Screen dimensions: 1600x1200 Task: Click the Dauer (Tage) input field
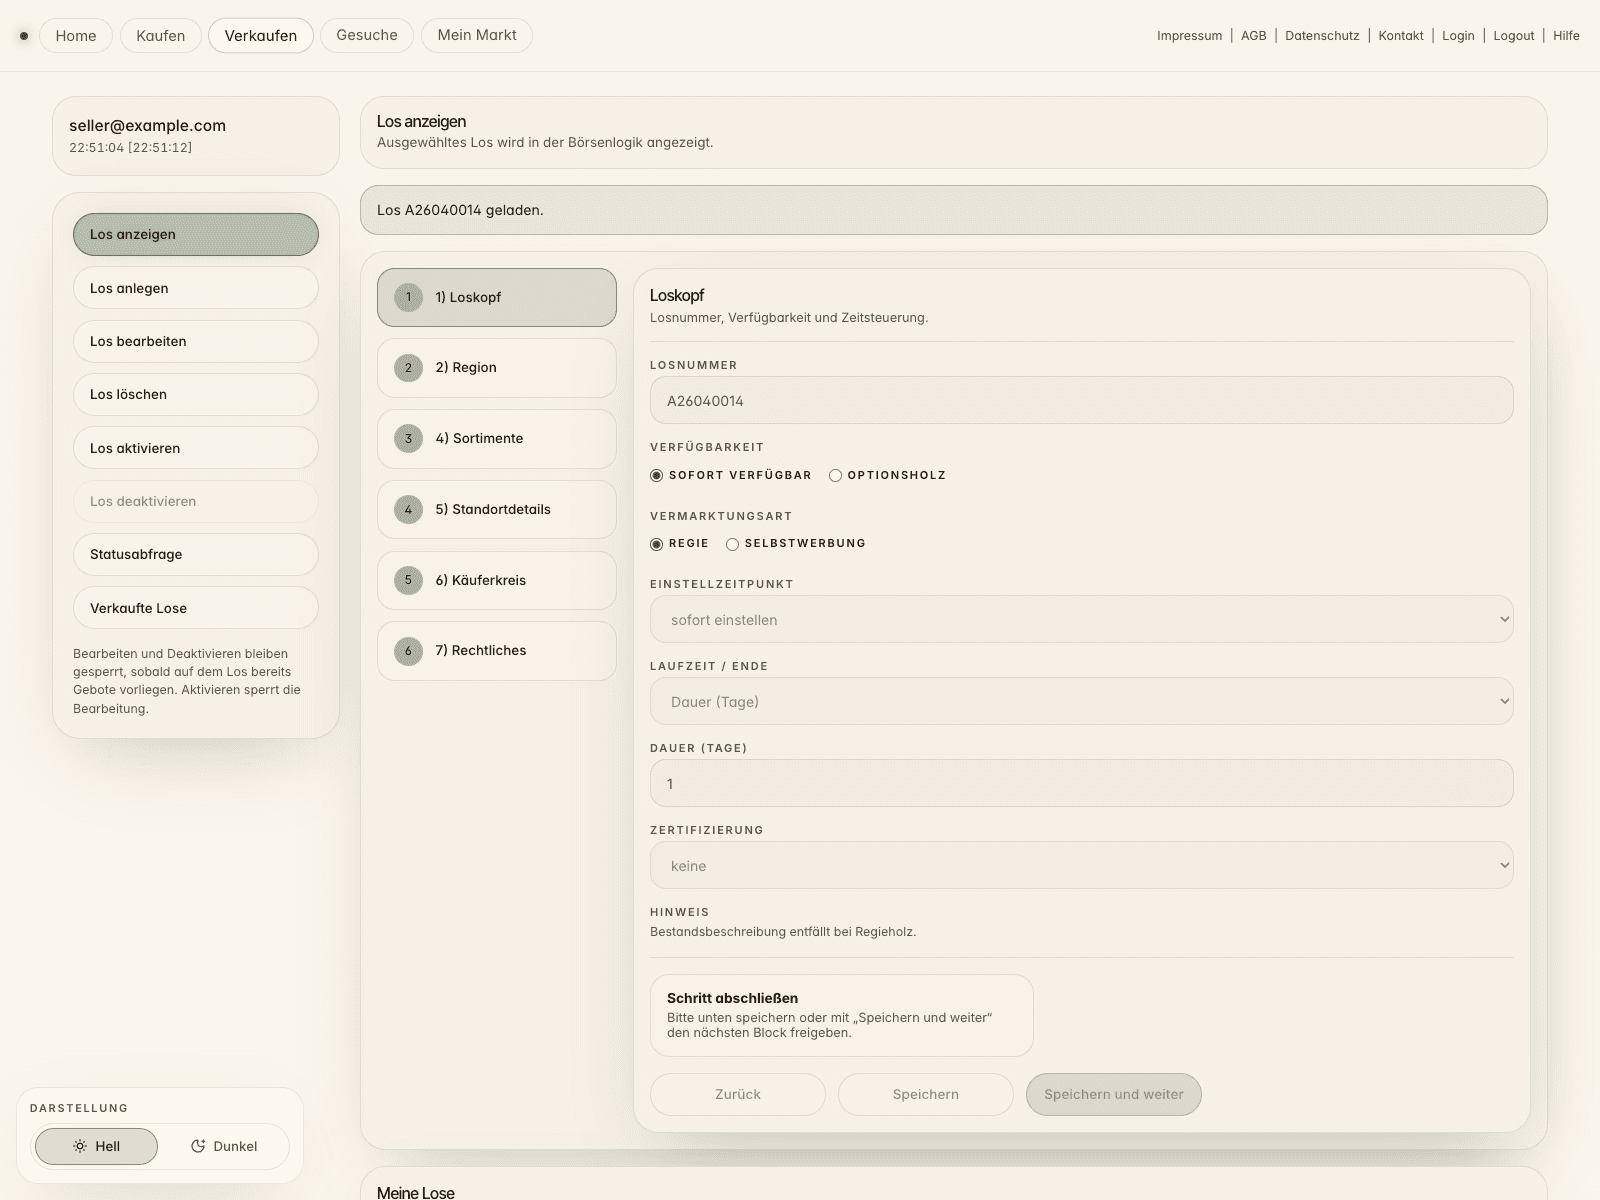[x=1081, y=784]
